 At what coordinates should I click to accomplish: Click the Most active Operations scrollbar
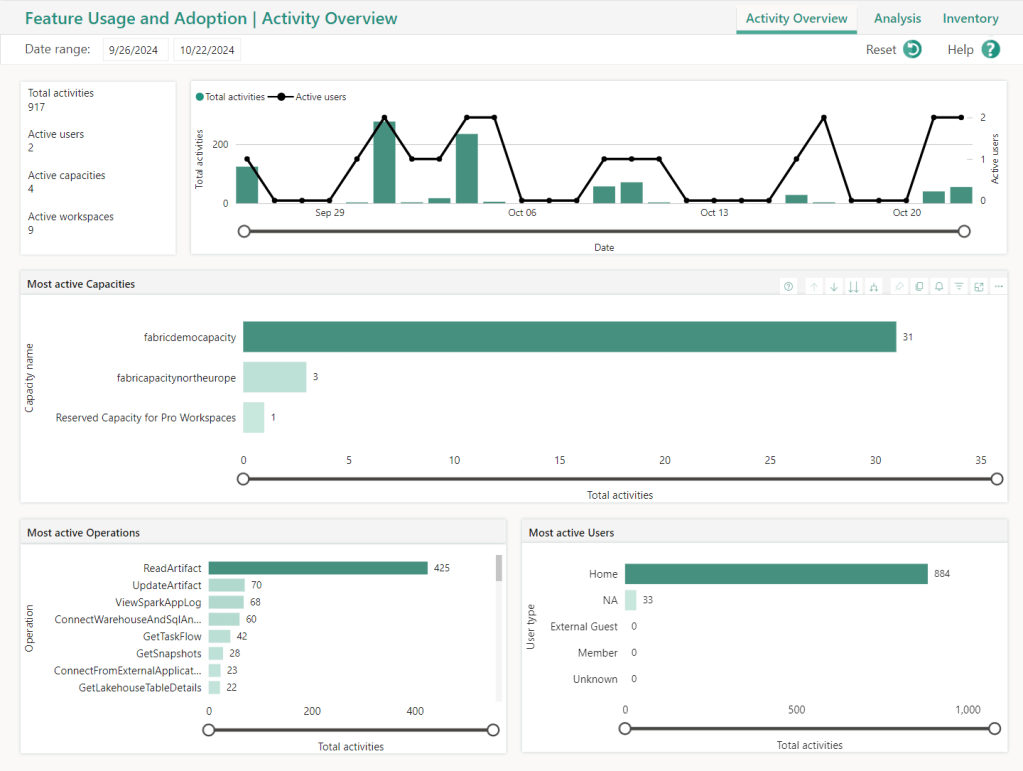click(x=498, y=570)
